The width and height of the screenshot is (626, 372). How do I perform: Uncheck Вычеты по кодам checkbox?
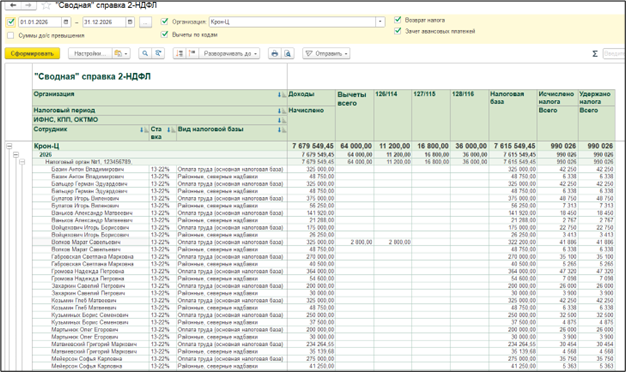pos(164,34)
